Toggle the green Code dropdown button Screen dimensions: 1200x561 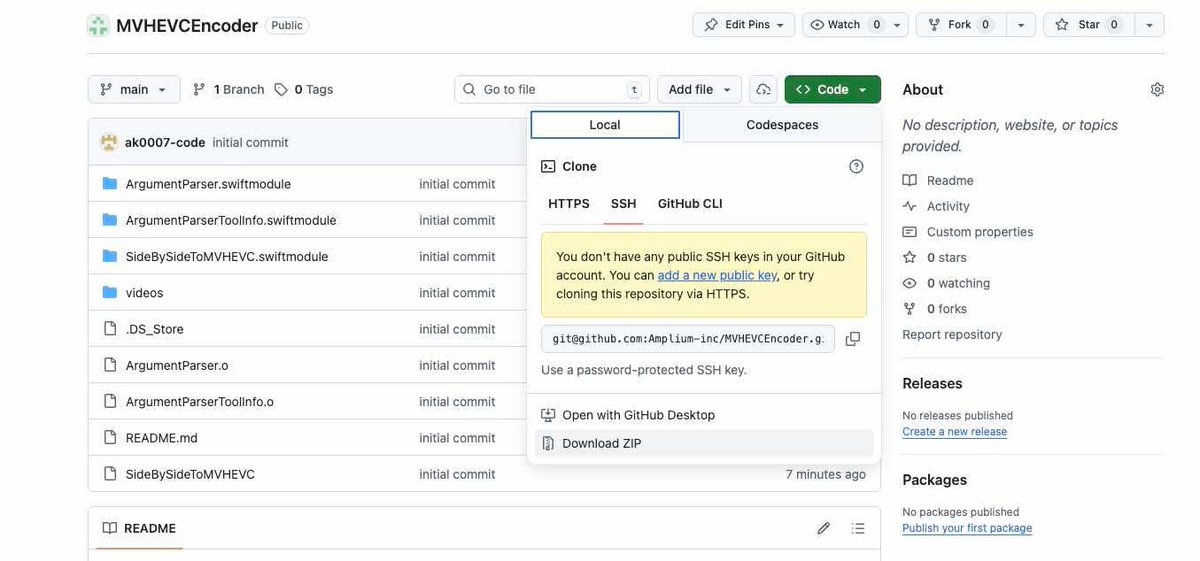[x=833, y=89]
